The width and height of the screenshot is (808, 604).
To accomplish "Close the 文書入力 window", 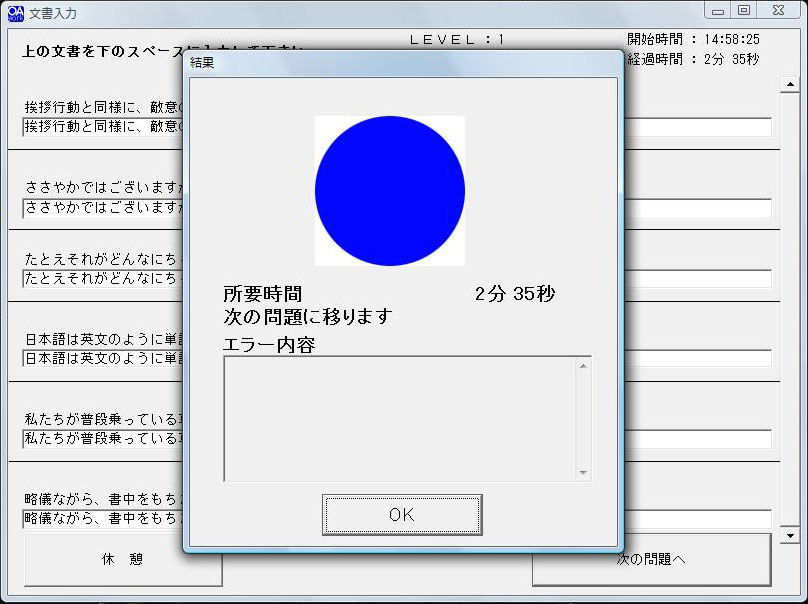I will point(779,10).
